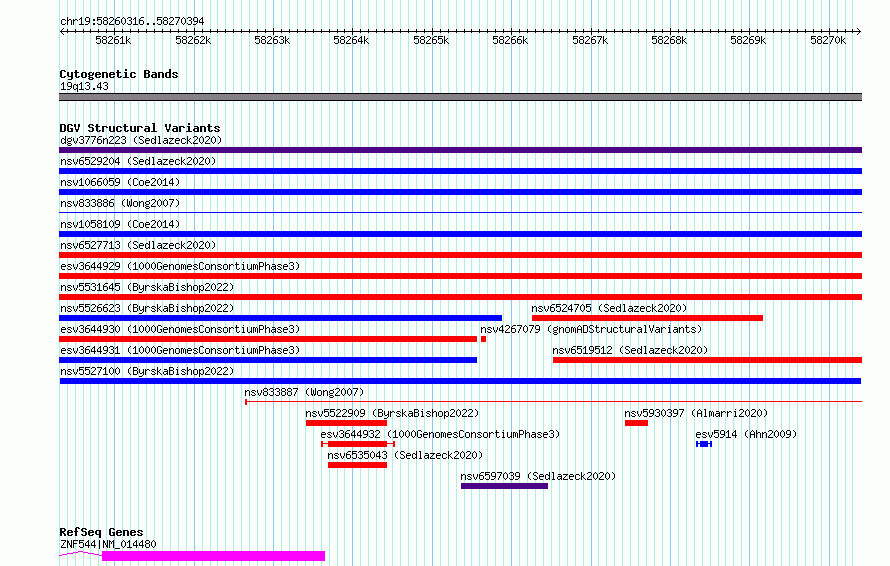Click the 58263k ruler mark
Image resolution: width=890 pixels, height=566 pixels.
pyautogui.click(x=272, y=40)
